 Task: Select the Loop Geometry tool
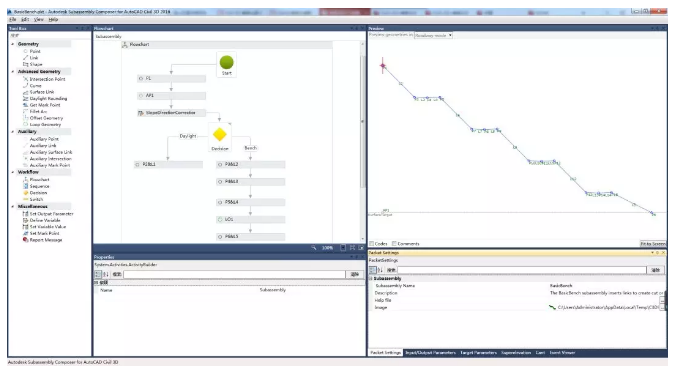click(45, 124)
